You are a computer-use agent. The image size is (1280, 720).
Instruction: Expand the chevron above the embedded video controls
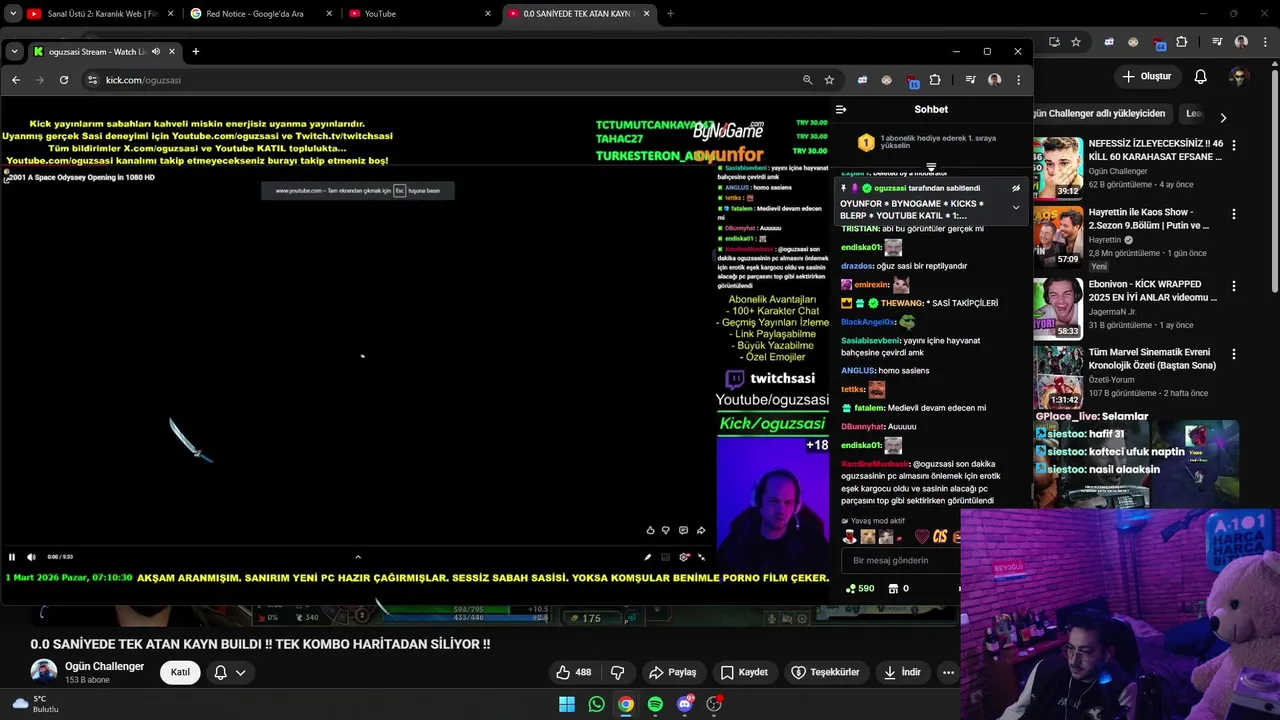tap(358, 557)
